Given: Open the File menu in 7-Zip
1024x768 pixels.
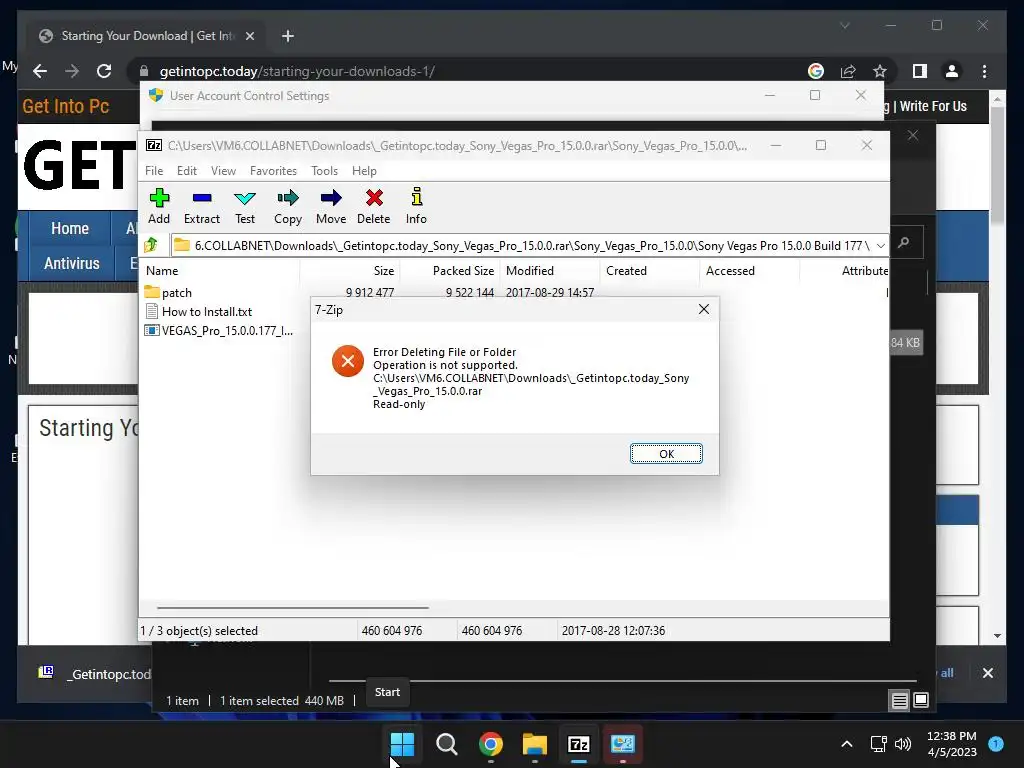Looking at the screenshot, I should [x=154, y=170].
